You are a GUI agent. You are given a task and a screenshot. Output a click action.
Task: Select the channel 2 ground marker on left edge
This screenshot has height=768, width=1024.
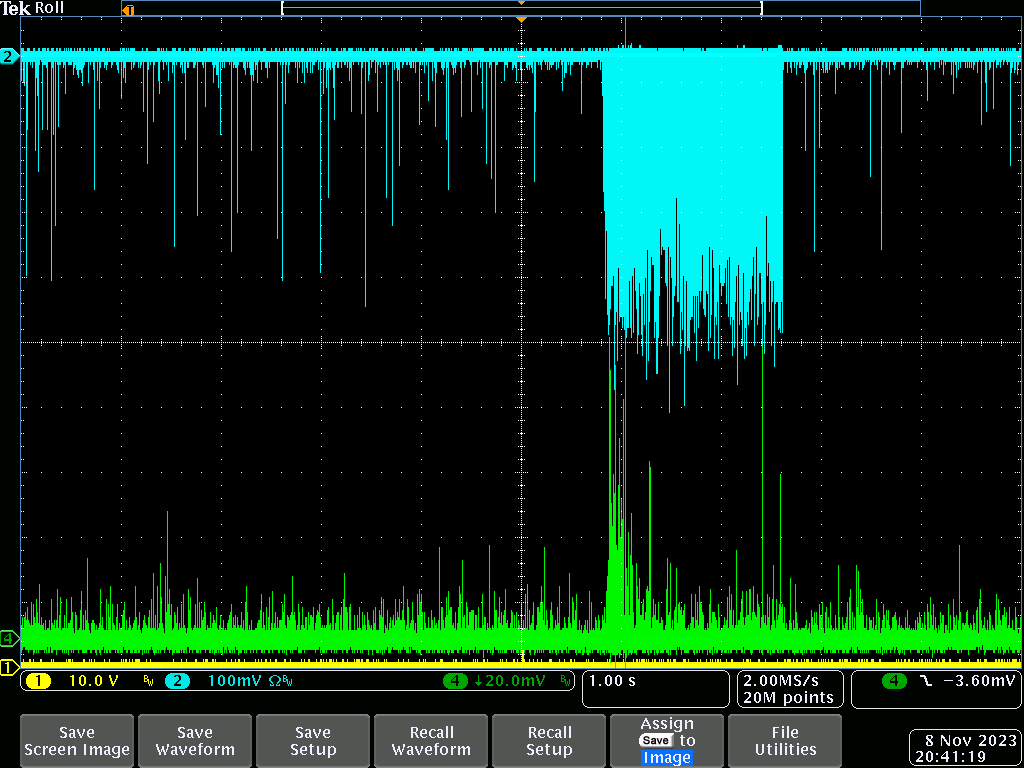click(x=9, y=57)
